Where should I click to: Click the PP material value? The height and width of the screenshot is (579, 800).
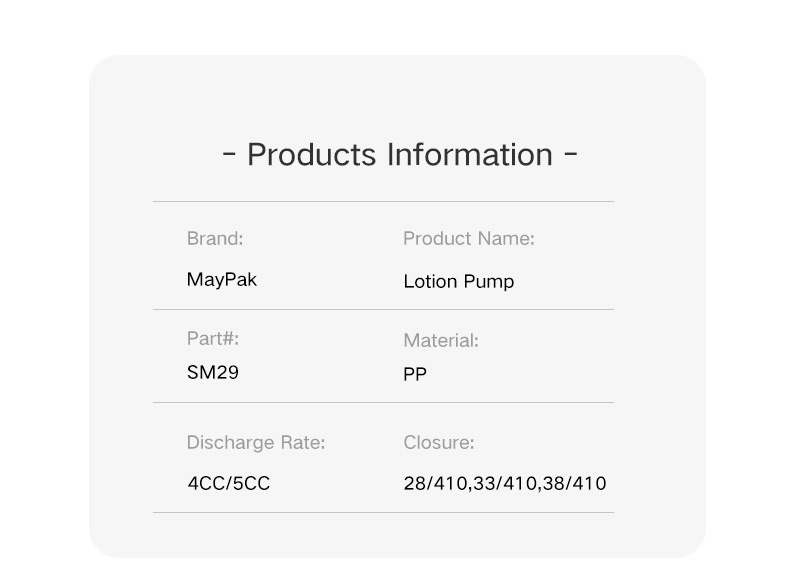pos(415,374)
